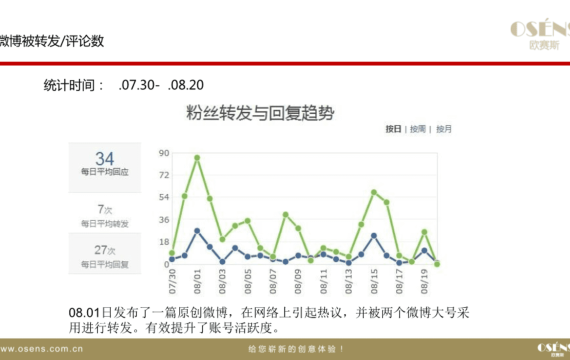Switch chart to 按月 monthly view
This screenshot has width=570, height=360.
click(443, 129)
